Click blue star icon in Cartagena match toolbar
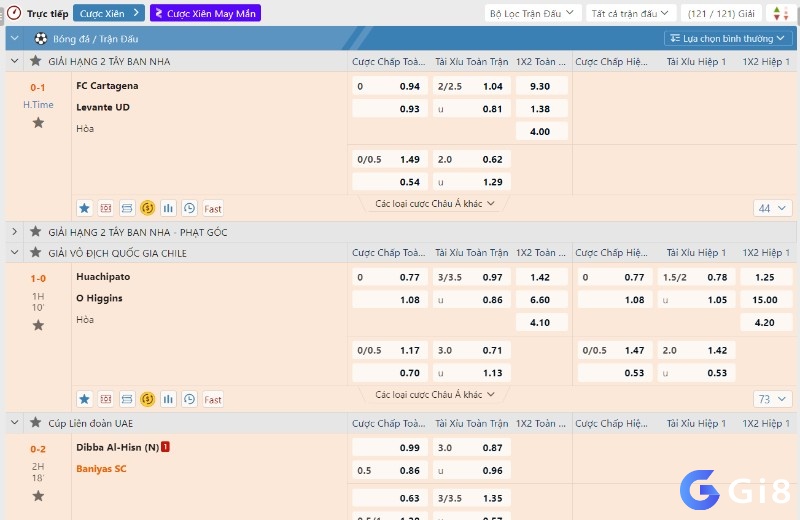Image resolution: width=800 pixels, height=520 pixels. pos(85,208)
